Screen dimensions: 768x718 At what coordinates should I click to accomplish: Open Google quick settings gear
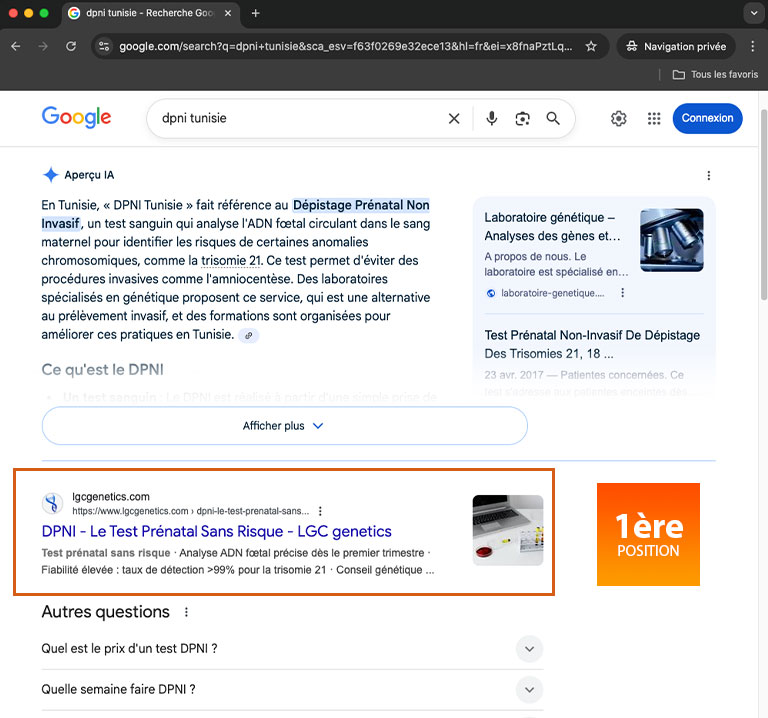(x=619, y=119)
